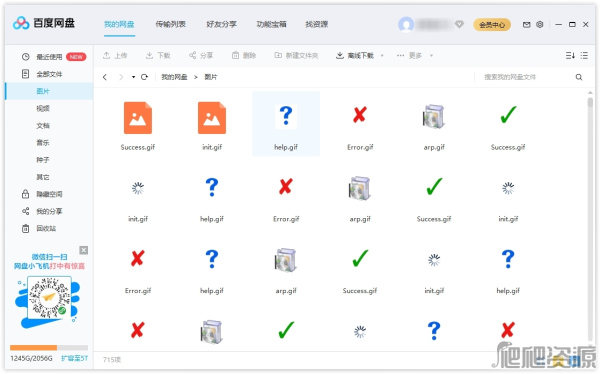This screenshot has width=600, height=374.
Task: Open the 最近使用 recent files section
Action: (49, 57)
